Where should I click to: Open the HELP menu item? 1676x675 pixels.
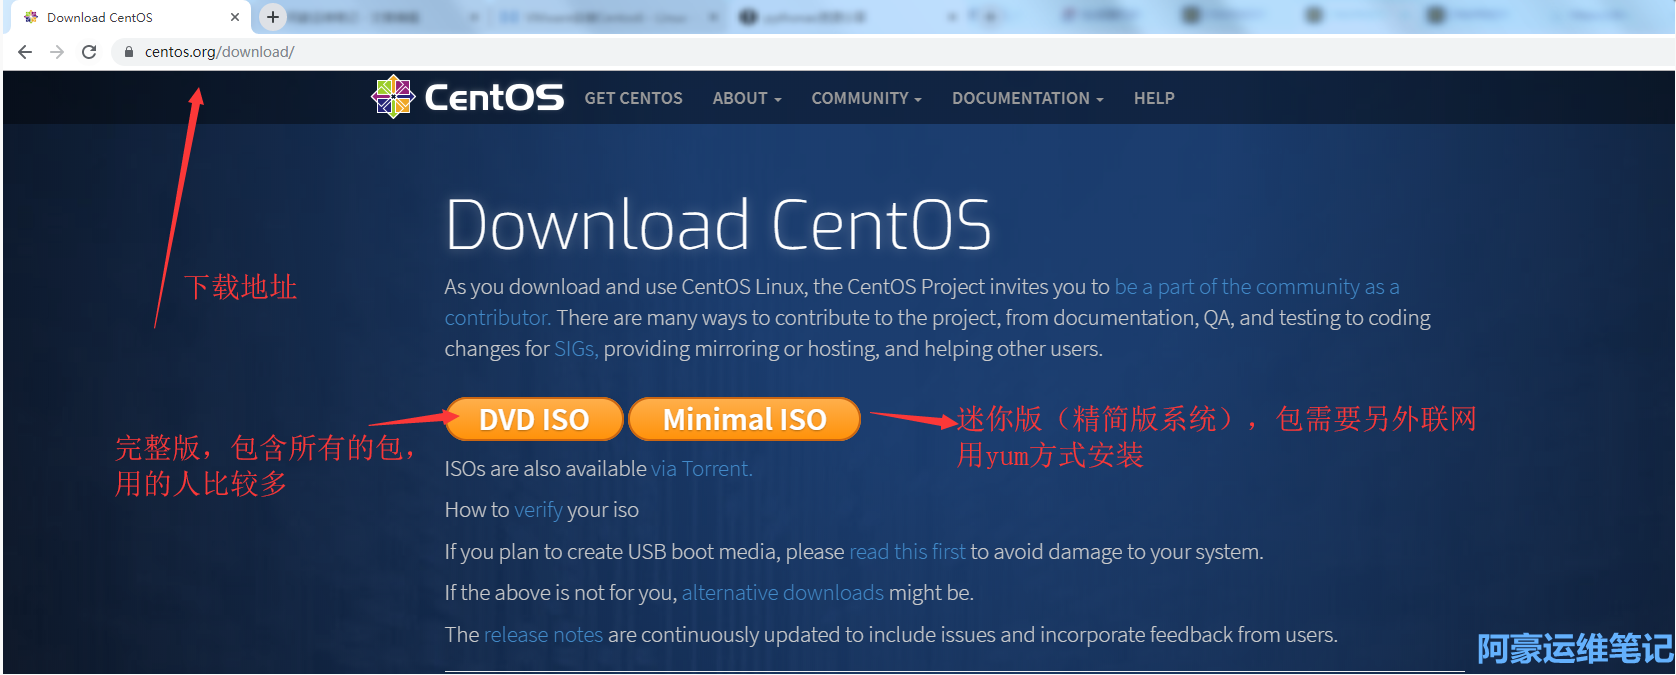[1154, 98]
